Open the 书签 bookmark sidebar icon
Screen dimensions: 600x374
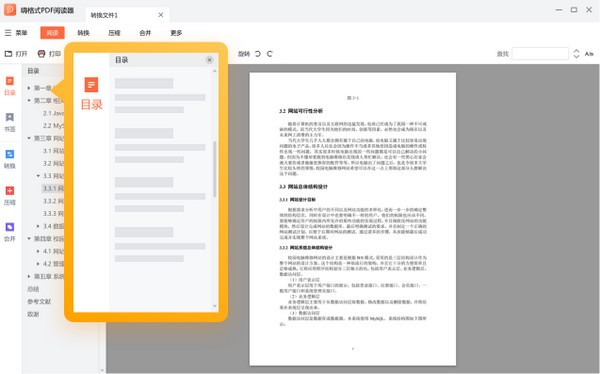point(10,122)
